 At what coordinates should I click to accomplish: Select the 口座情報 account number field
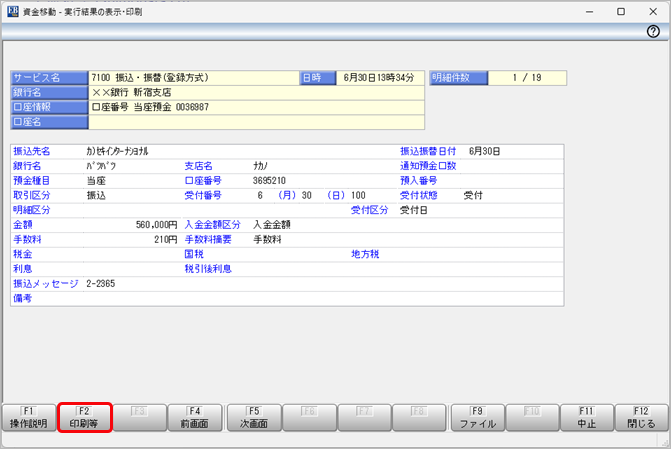pyautogui.click(x=256, y=107)
